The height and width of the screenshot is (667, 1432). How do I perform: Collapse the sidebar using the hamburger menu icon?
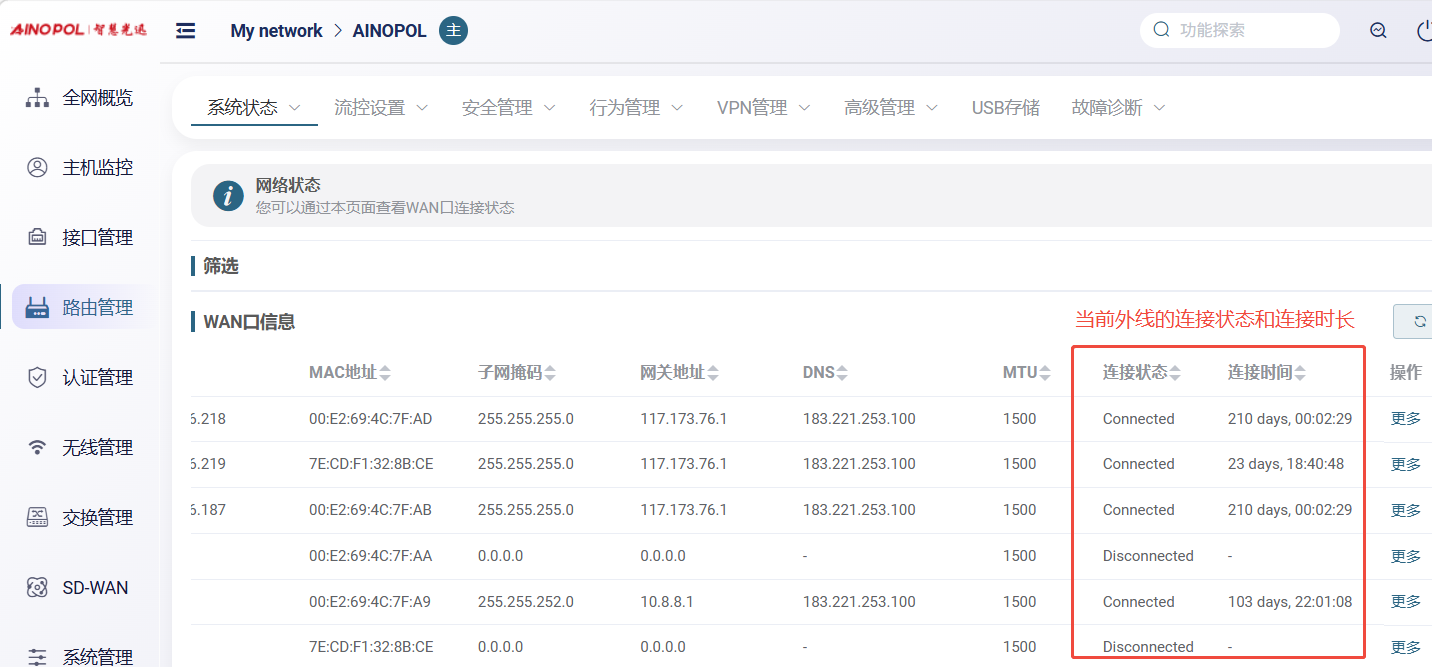pyautogui.click(x=185, y=31)
